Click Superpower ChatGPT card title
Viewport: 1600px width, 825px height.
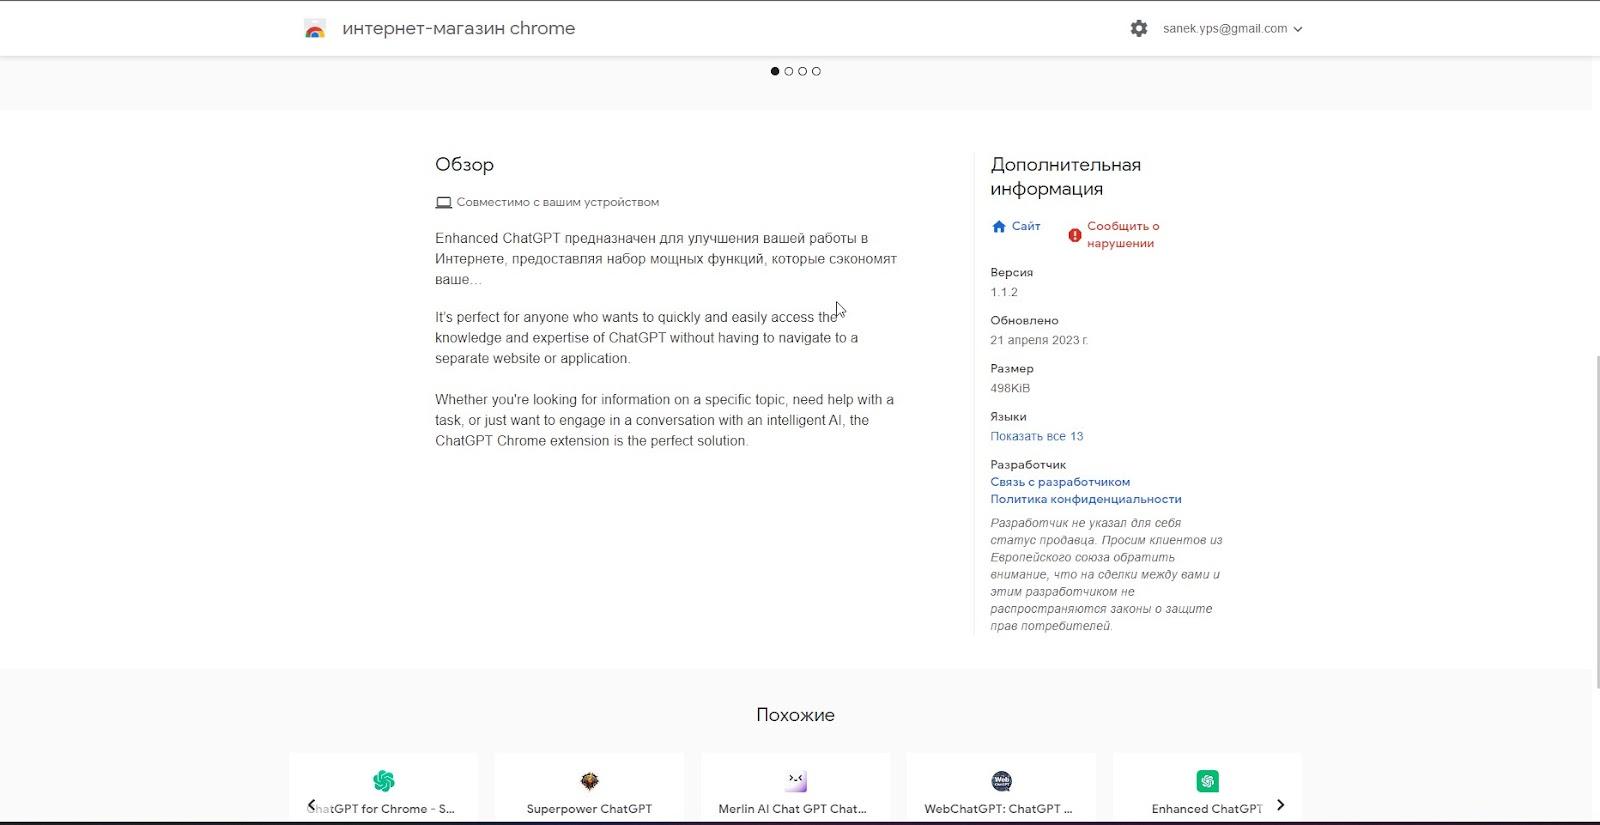[589, 809]
